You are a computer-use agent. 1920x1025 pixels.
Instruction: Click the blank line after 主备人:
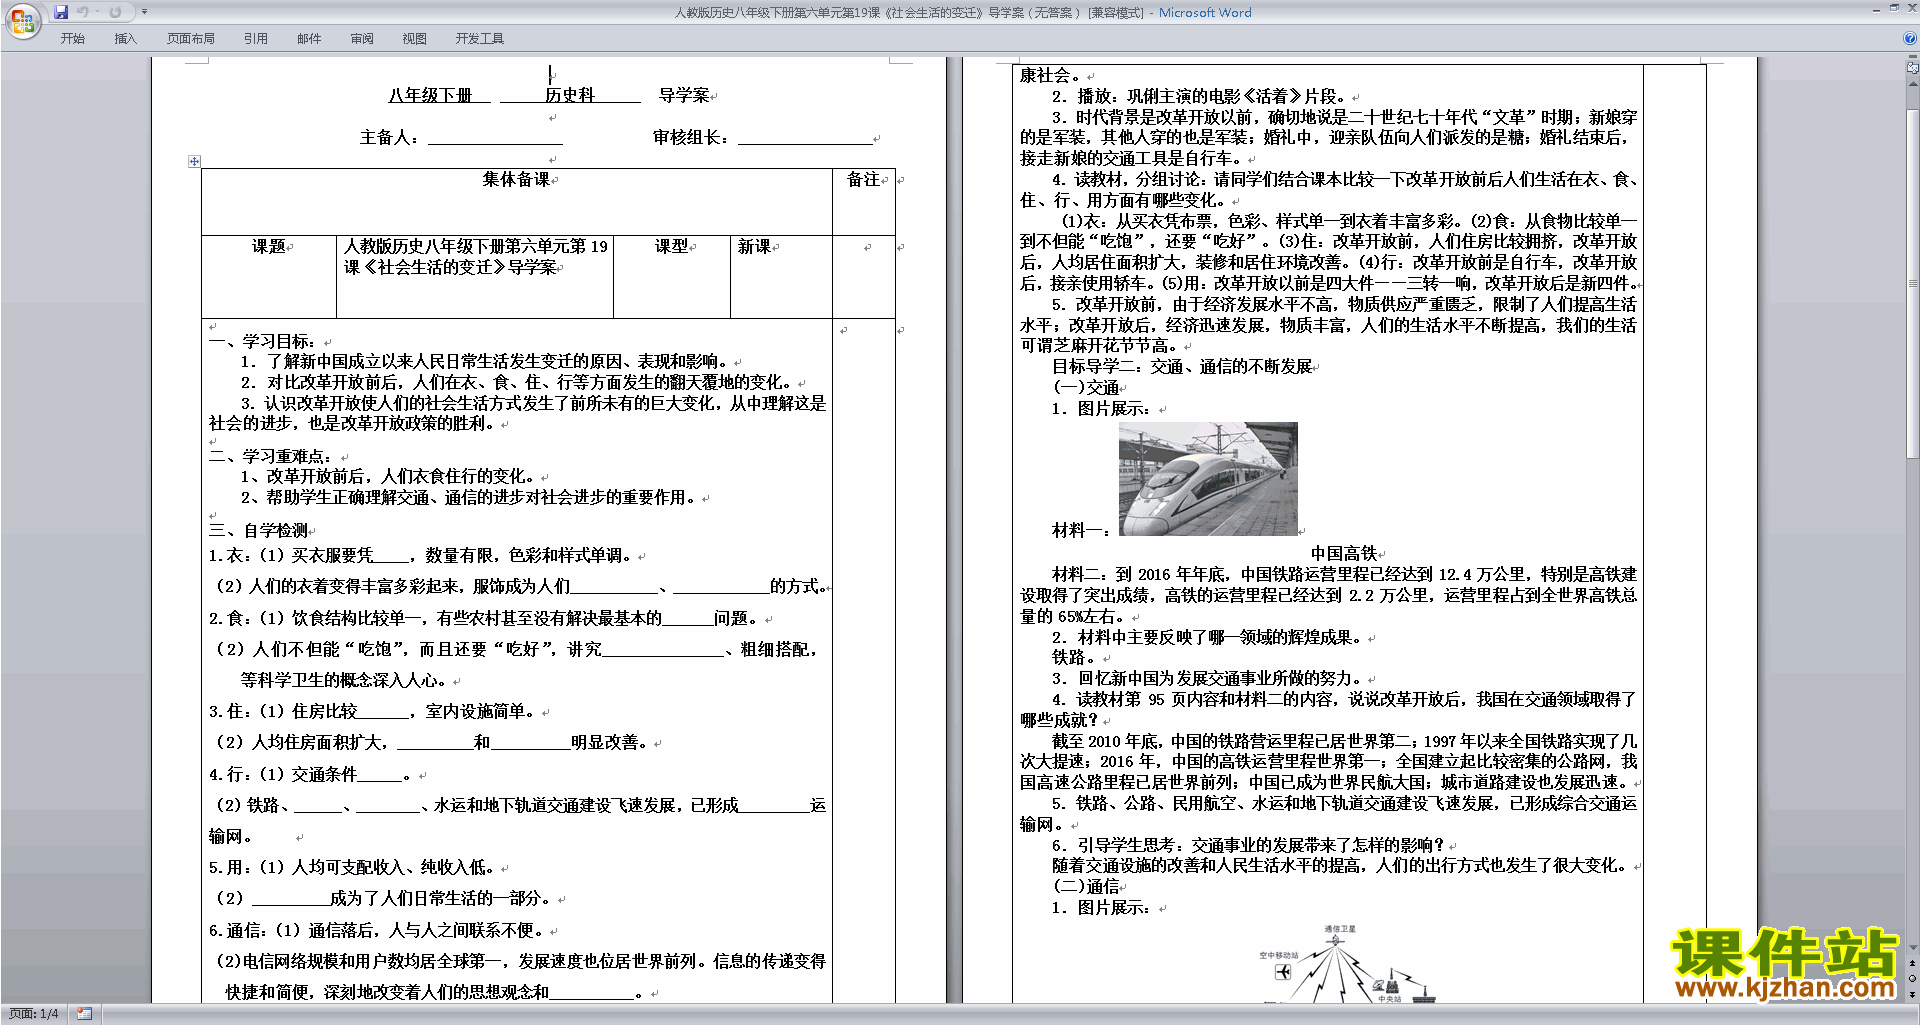[x=495, y=138]
